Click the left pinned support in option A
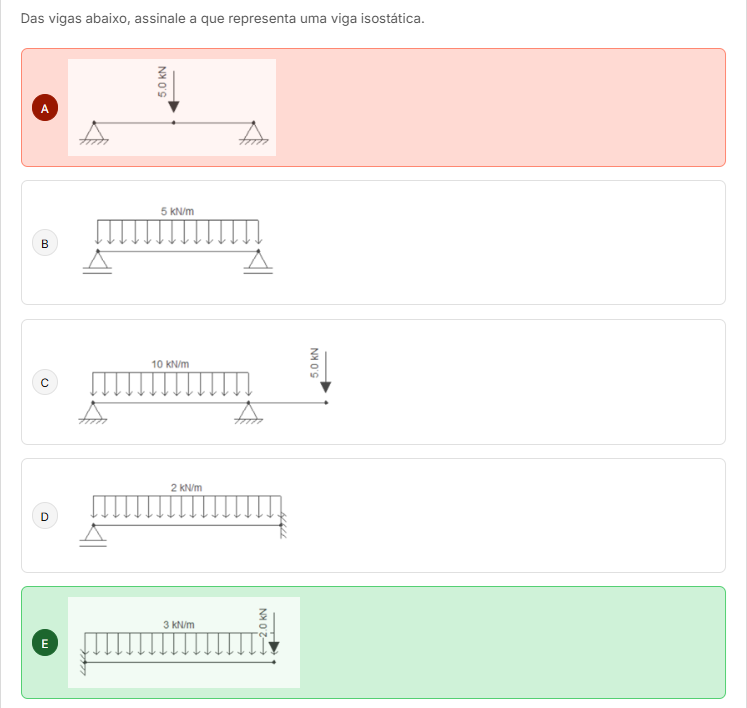This screenshot has width=747, height=708. pos(94,133)
